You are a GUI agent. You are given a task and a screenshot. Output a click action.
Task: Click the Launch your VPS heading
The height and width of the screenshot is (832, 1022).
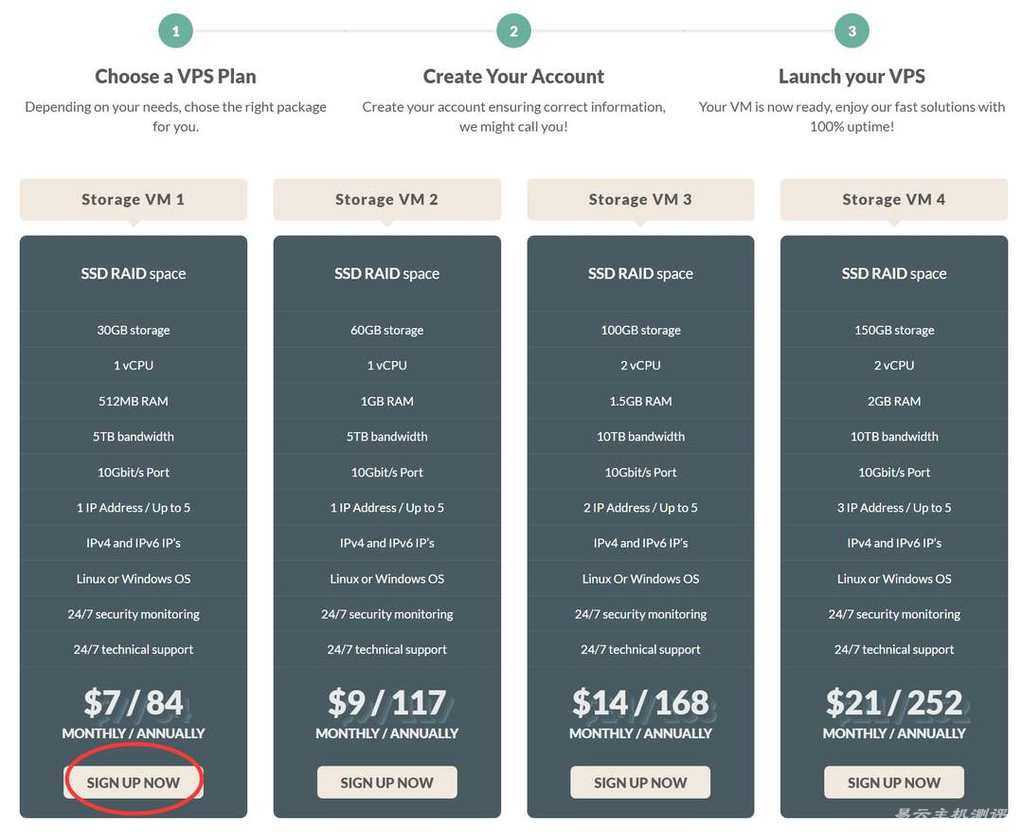[852, 76]
